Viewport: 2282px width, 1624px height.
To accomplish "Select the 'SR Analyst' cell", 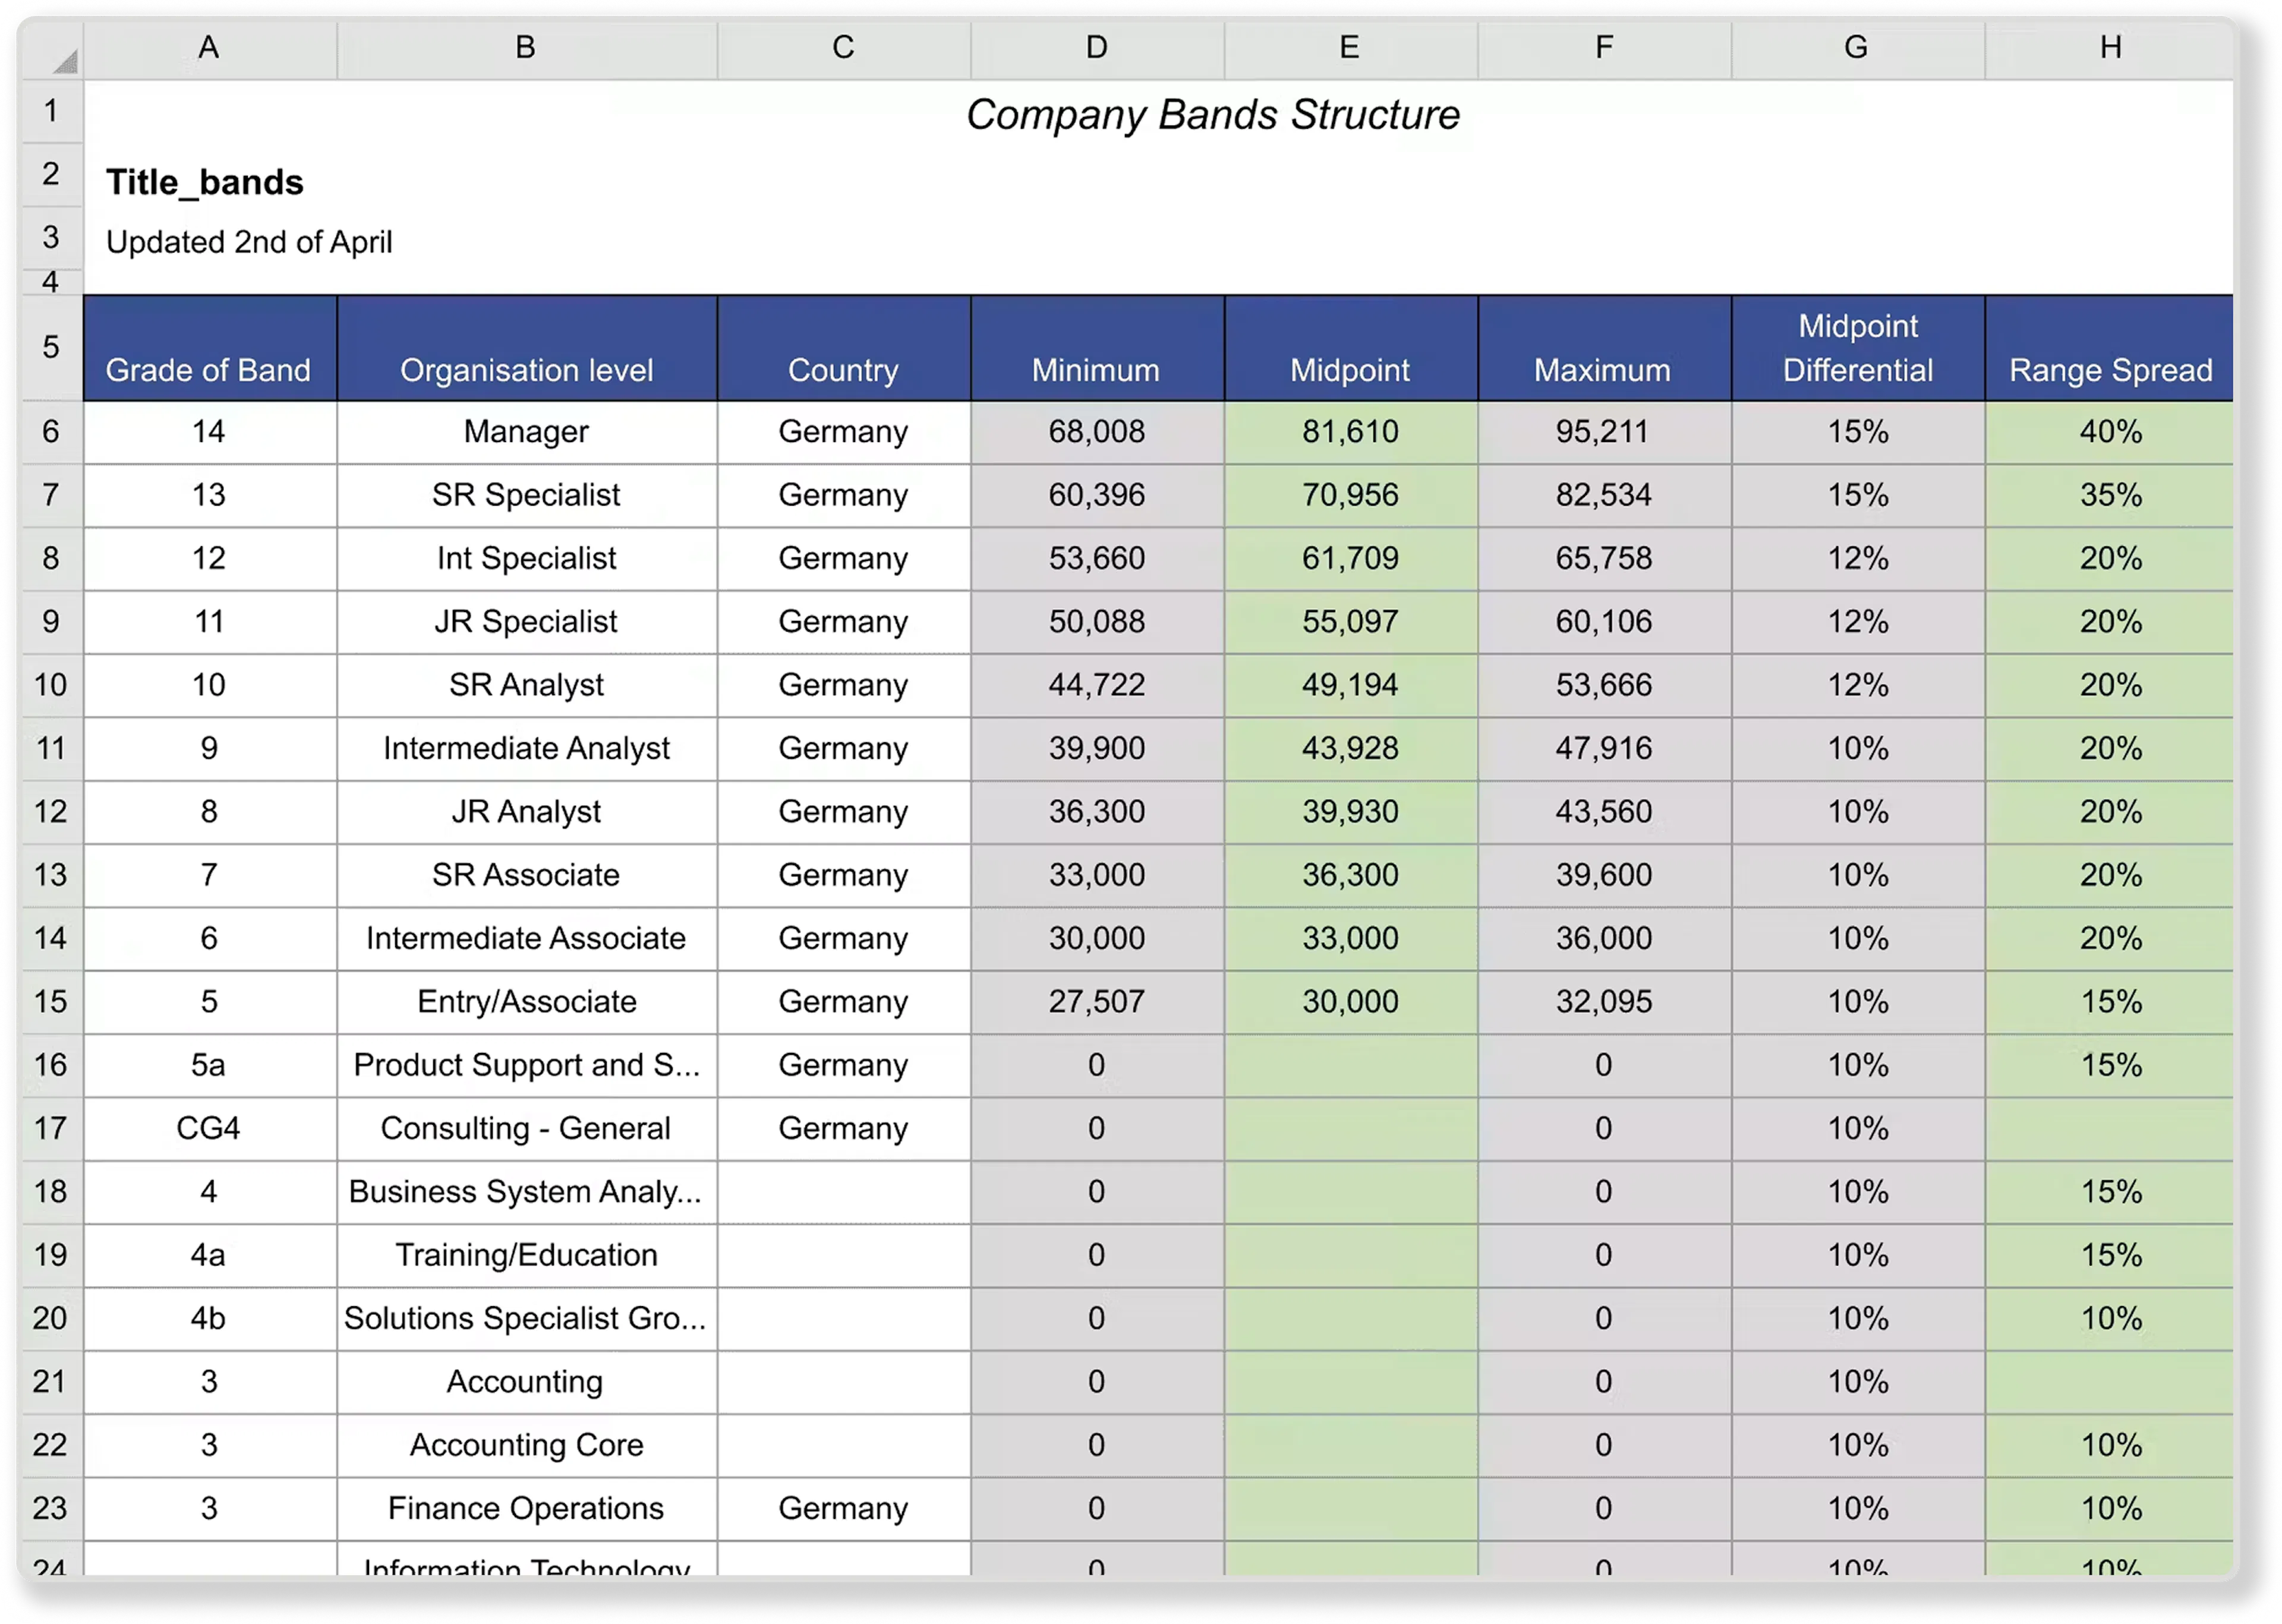I will (x=526, y=685).
